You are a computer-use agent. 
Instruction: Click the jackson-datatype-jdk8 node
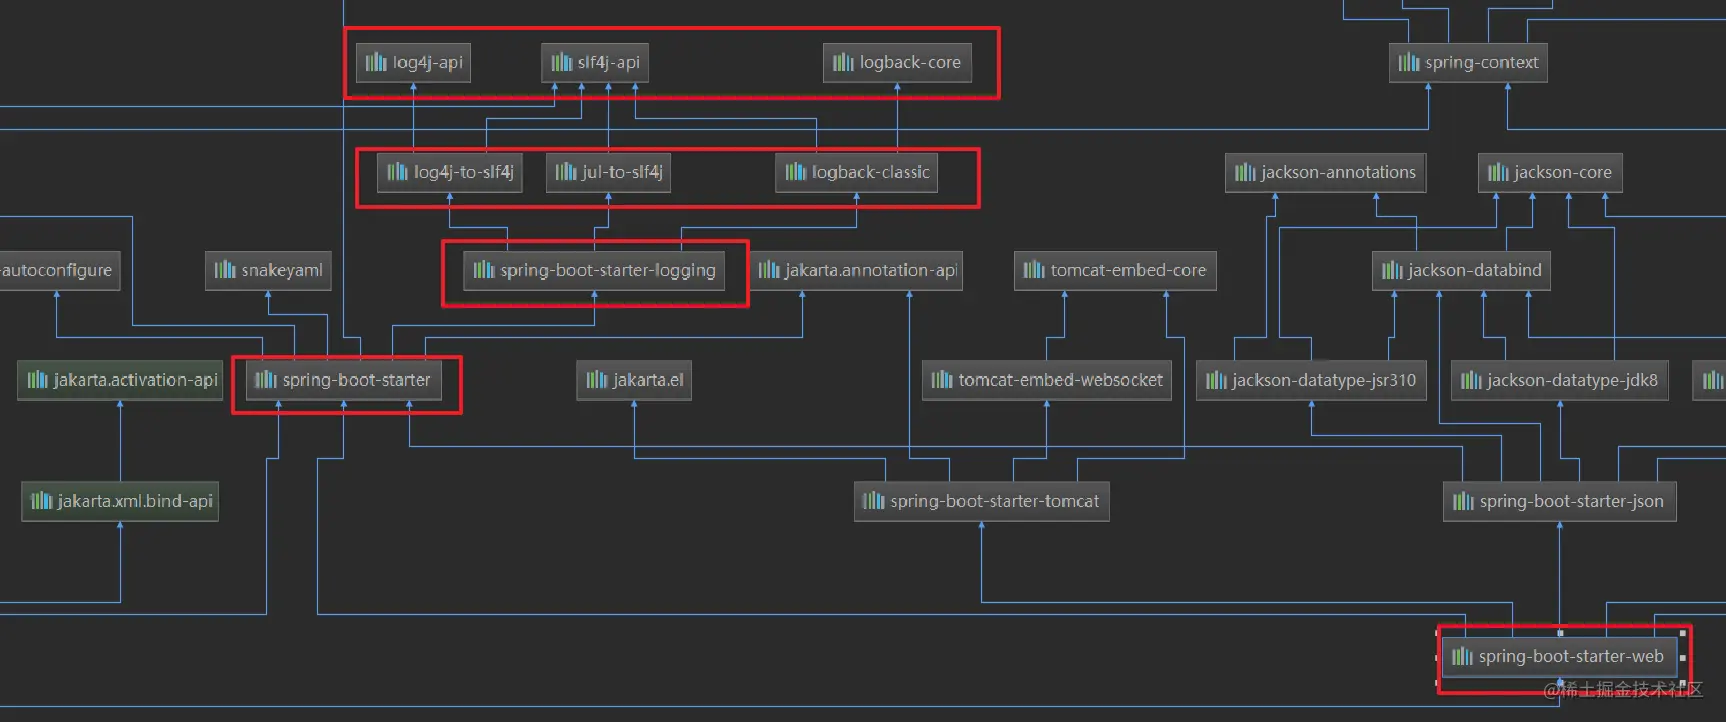point(1560,380)
